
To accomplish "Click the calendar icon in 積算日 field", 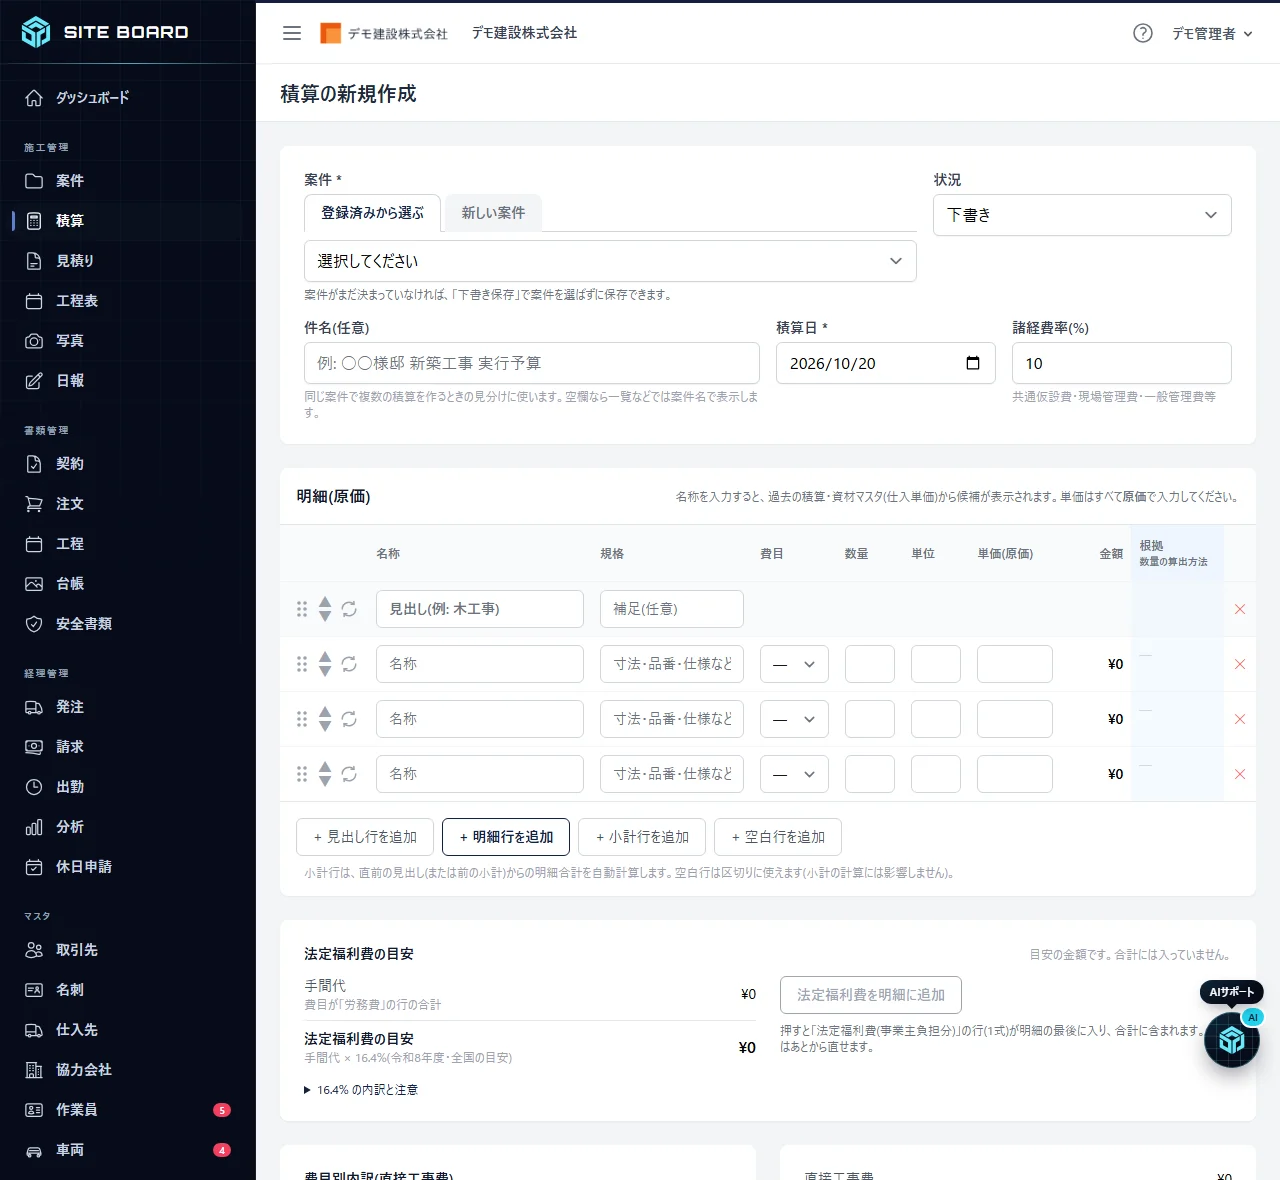I will point(973,363).
